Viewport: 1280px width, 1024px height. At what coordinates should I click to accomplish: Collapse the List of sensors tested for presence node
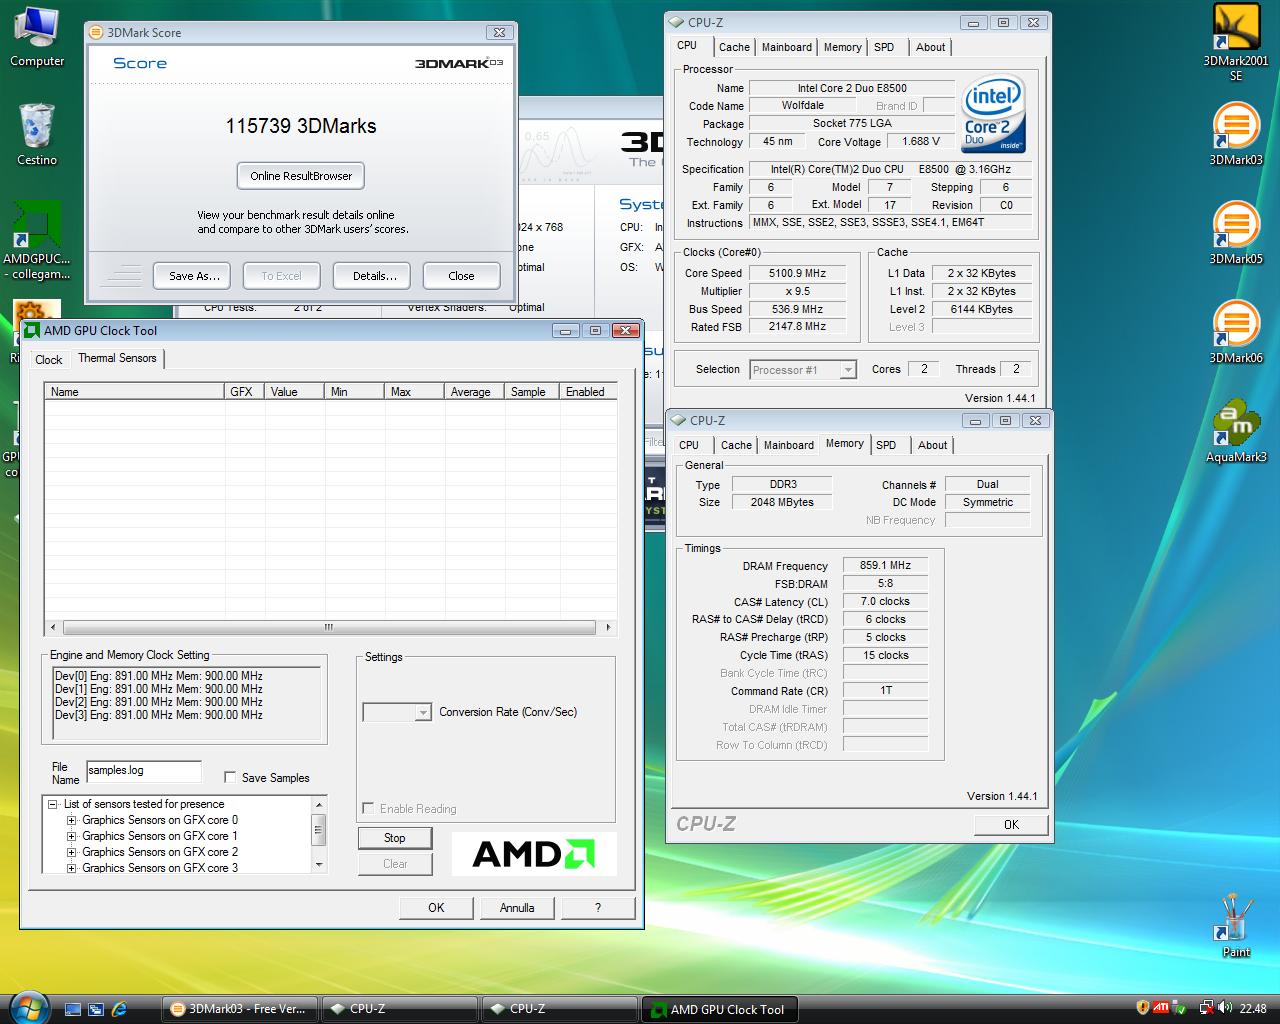pos(52,804)
